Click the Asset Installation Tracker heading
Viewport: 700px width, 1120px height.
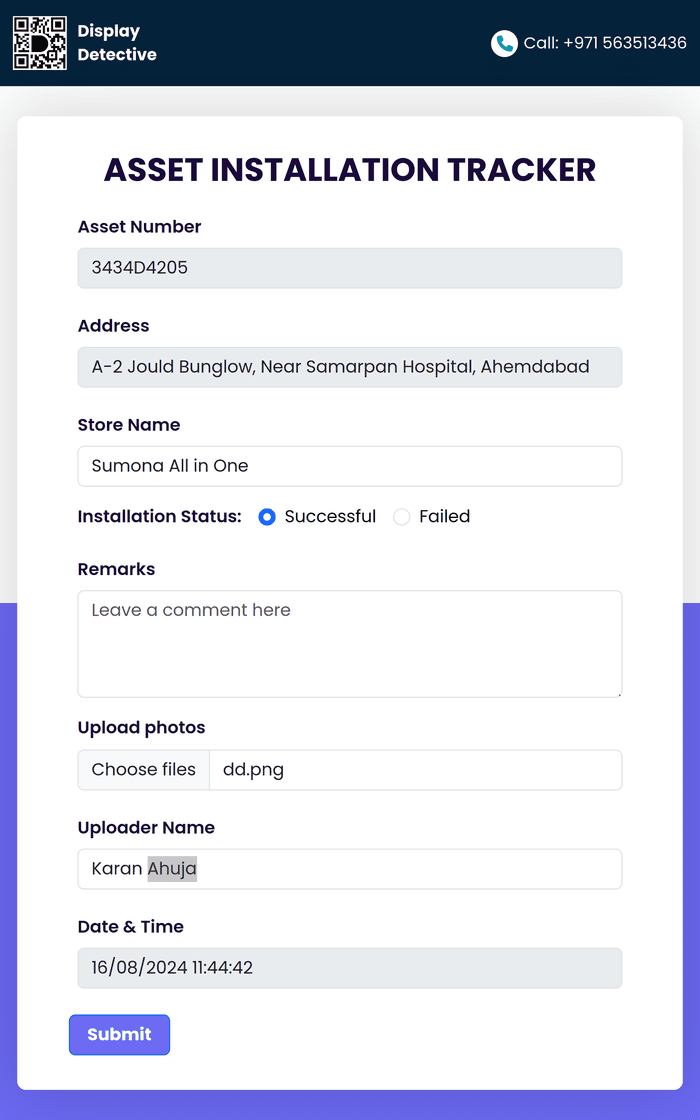click(x=350, y=170)
